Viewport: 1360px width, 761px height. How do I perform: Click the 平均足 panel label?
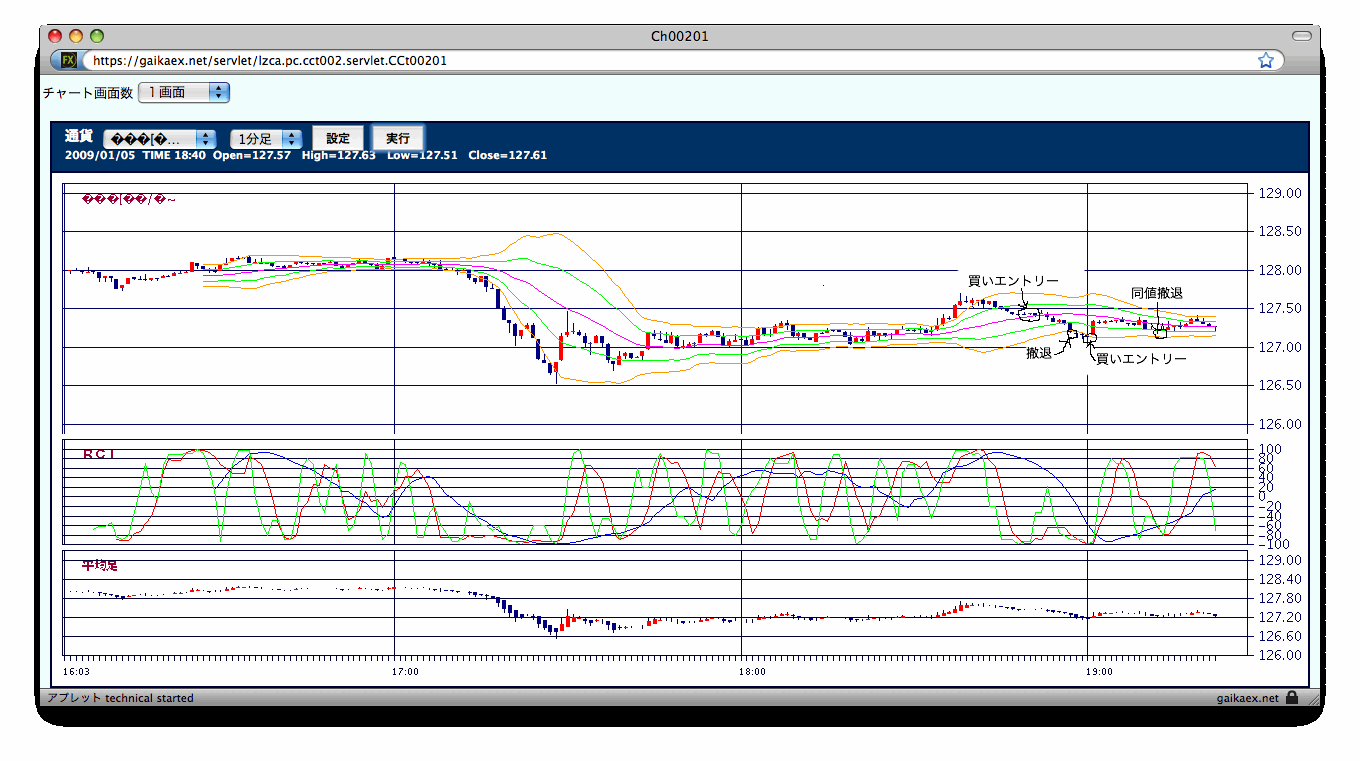click(99, 565)
